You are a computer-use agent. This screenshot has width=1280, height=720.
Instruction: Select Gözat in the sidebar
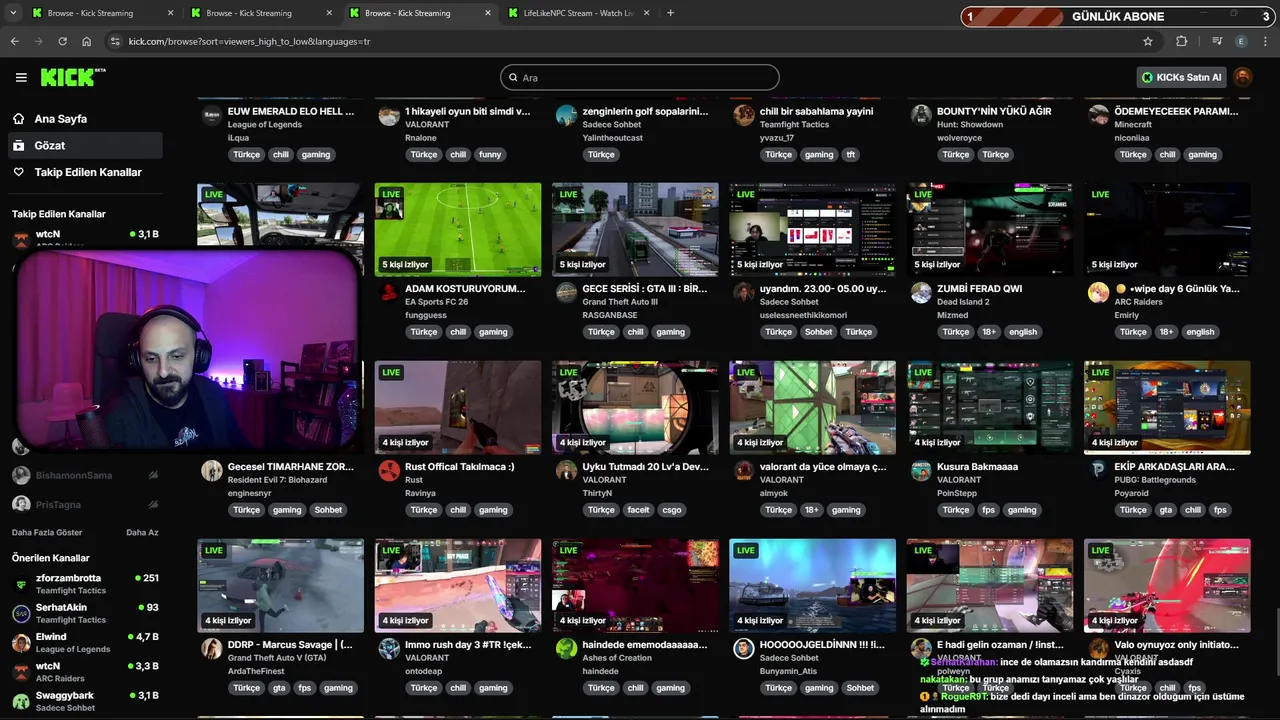[84, 145]
